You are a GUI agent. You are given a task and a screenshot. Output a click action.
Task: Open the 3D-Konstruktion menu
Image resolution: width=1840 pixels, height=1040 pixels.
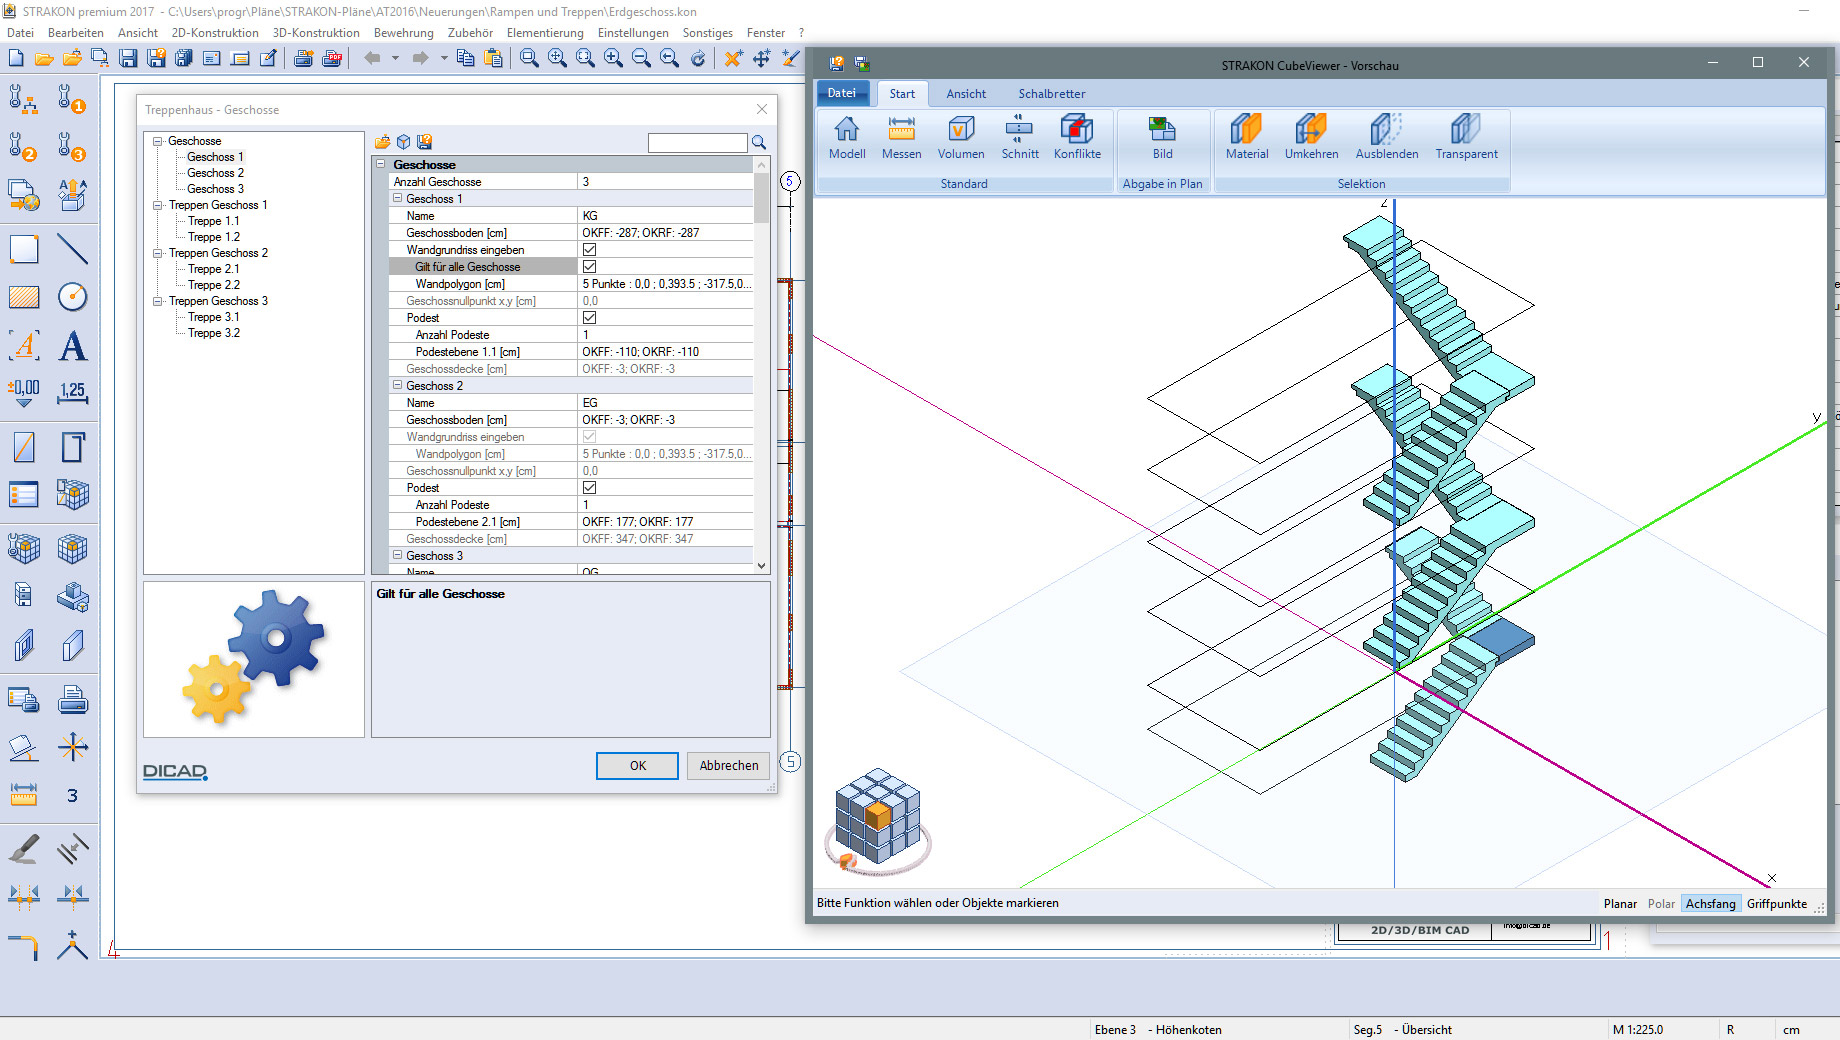[316, 33]
